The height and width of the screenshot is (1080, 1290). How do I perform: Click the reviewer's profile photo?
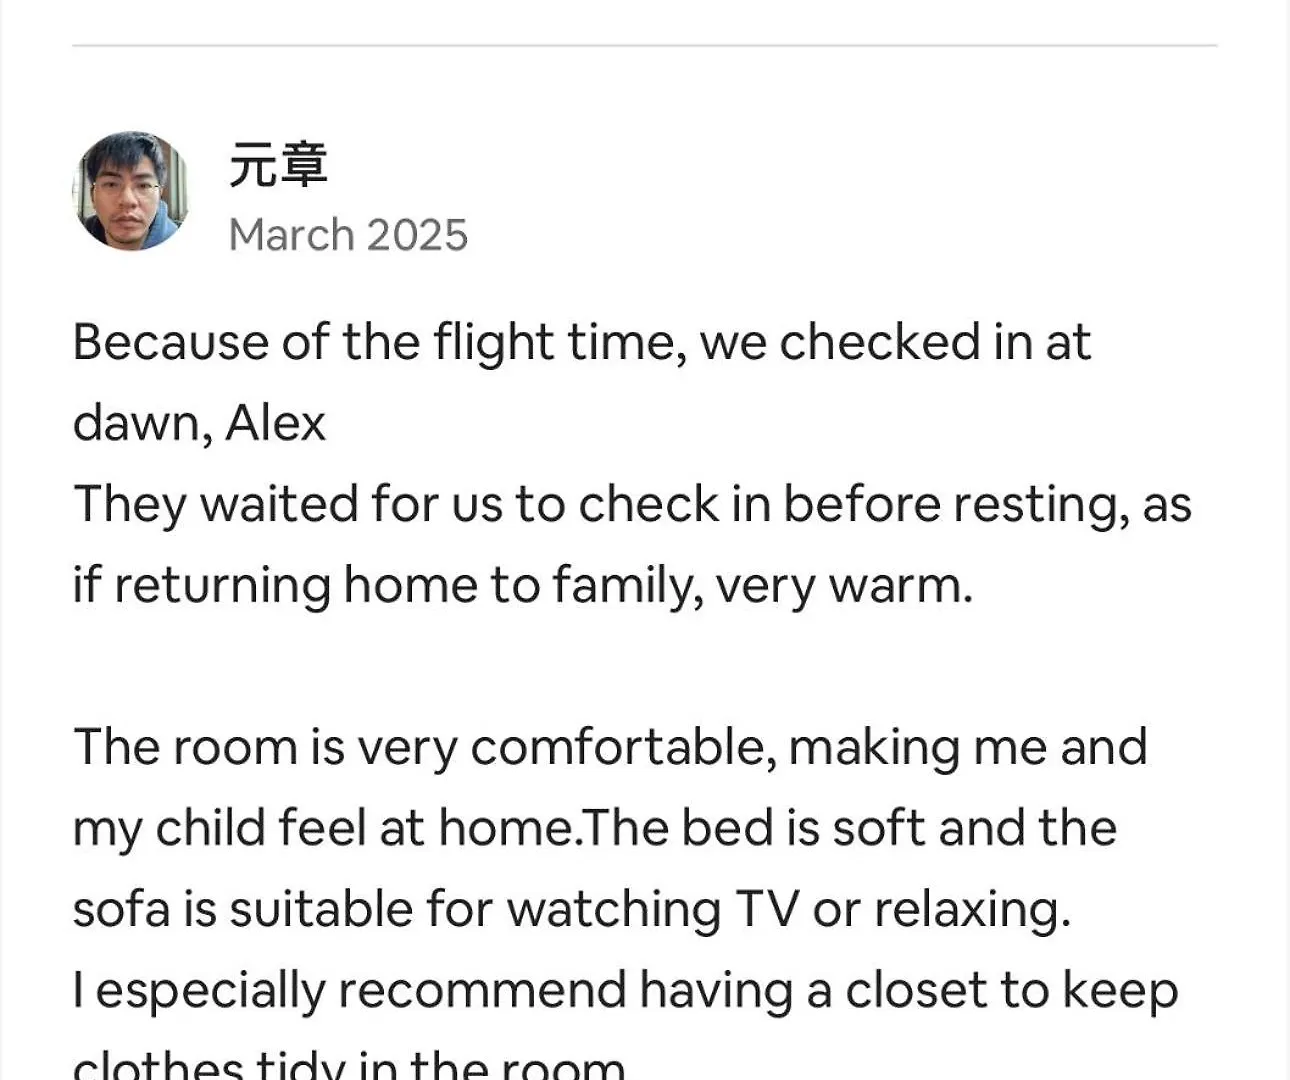coord(130,191)
